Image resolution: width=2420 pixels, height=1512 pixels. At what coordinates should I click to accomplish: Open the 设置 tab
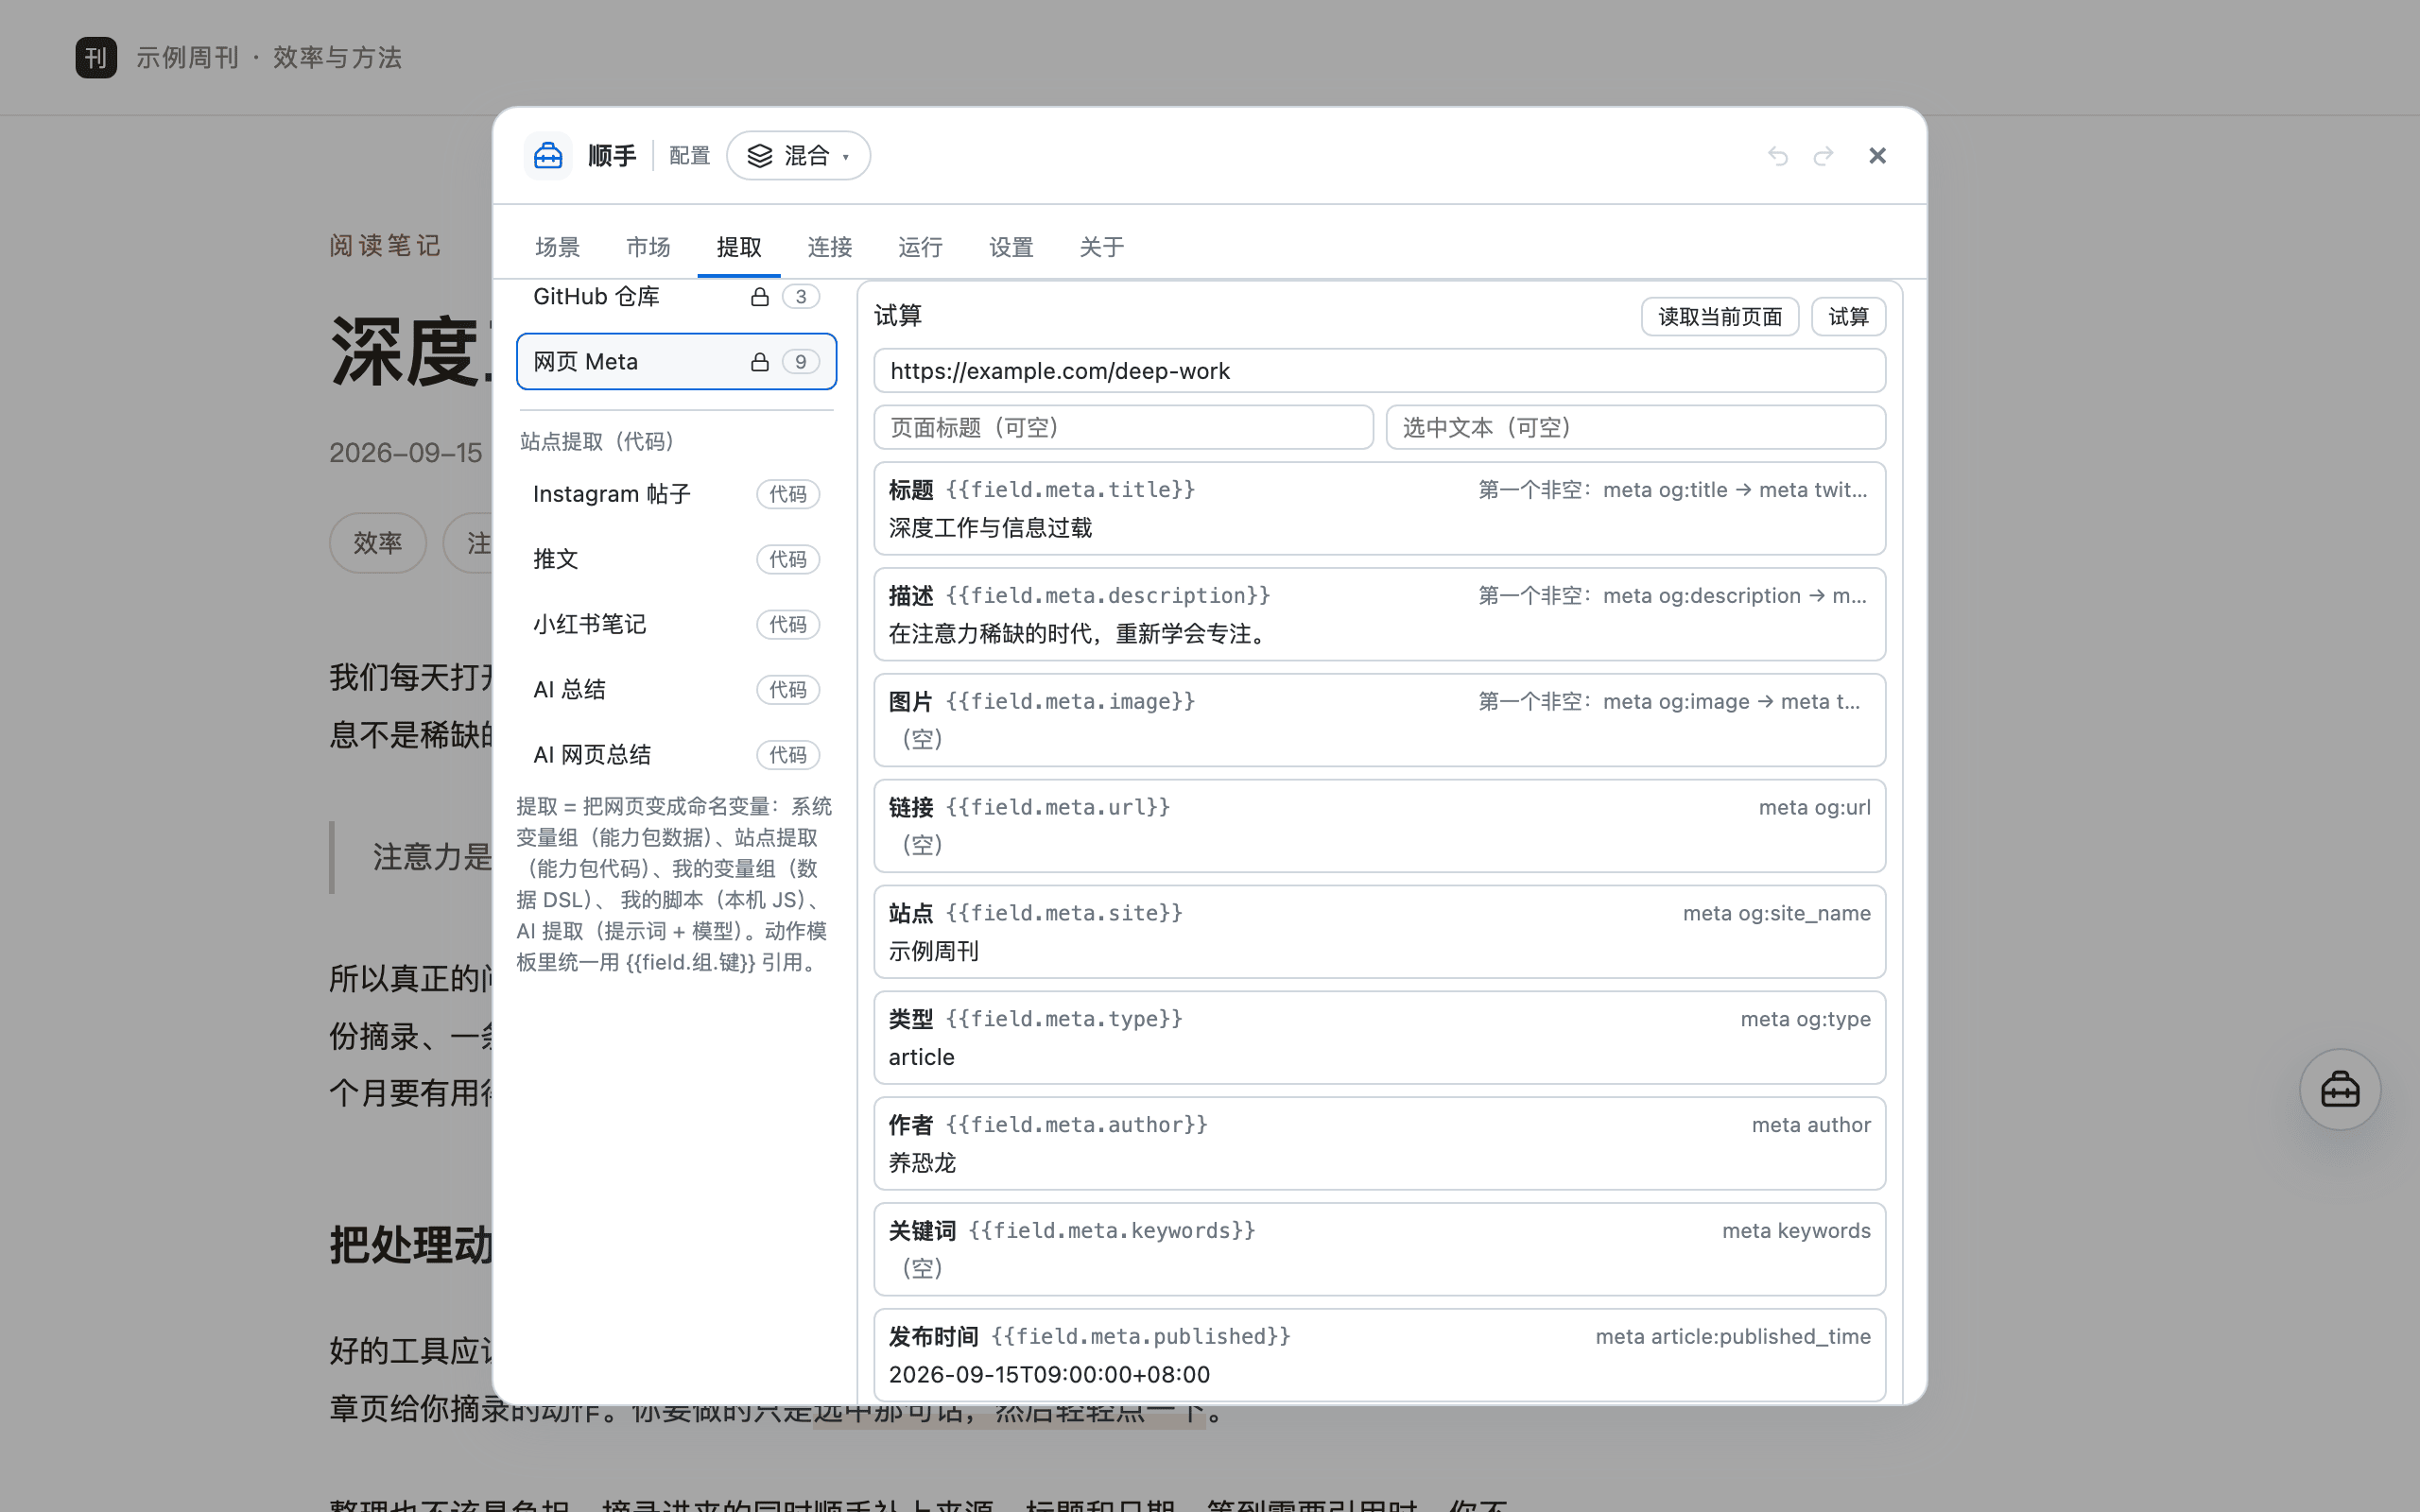(x=1011, y=247)
